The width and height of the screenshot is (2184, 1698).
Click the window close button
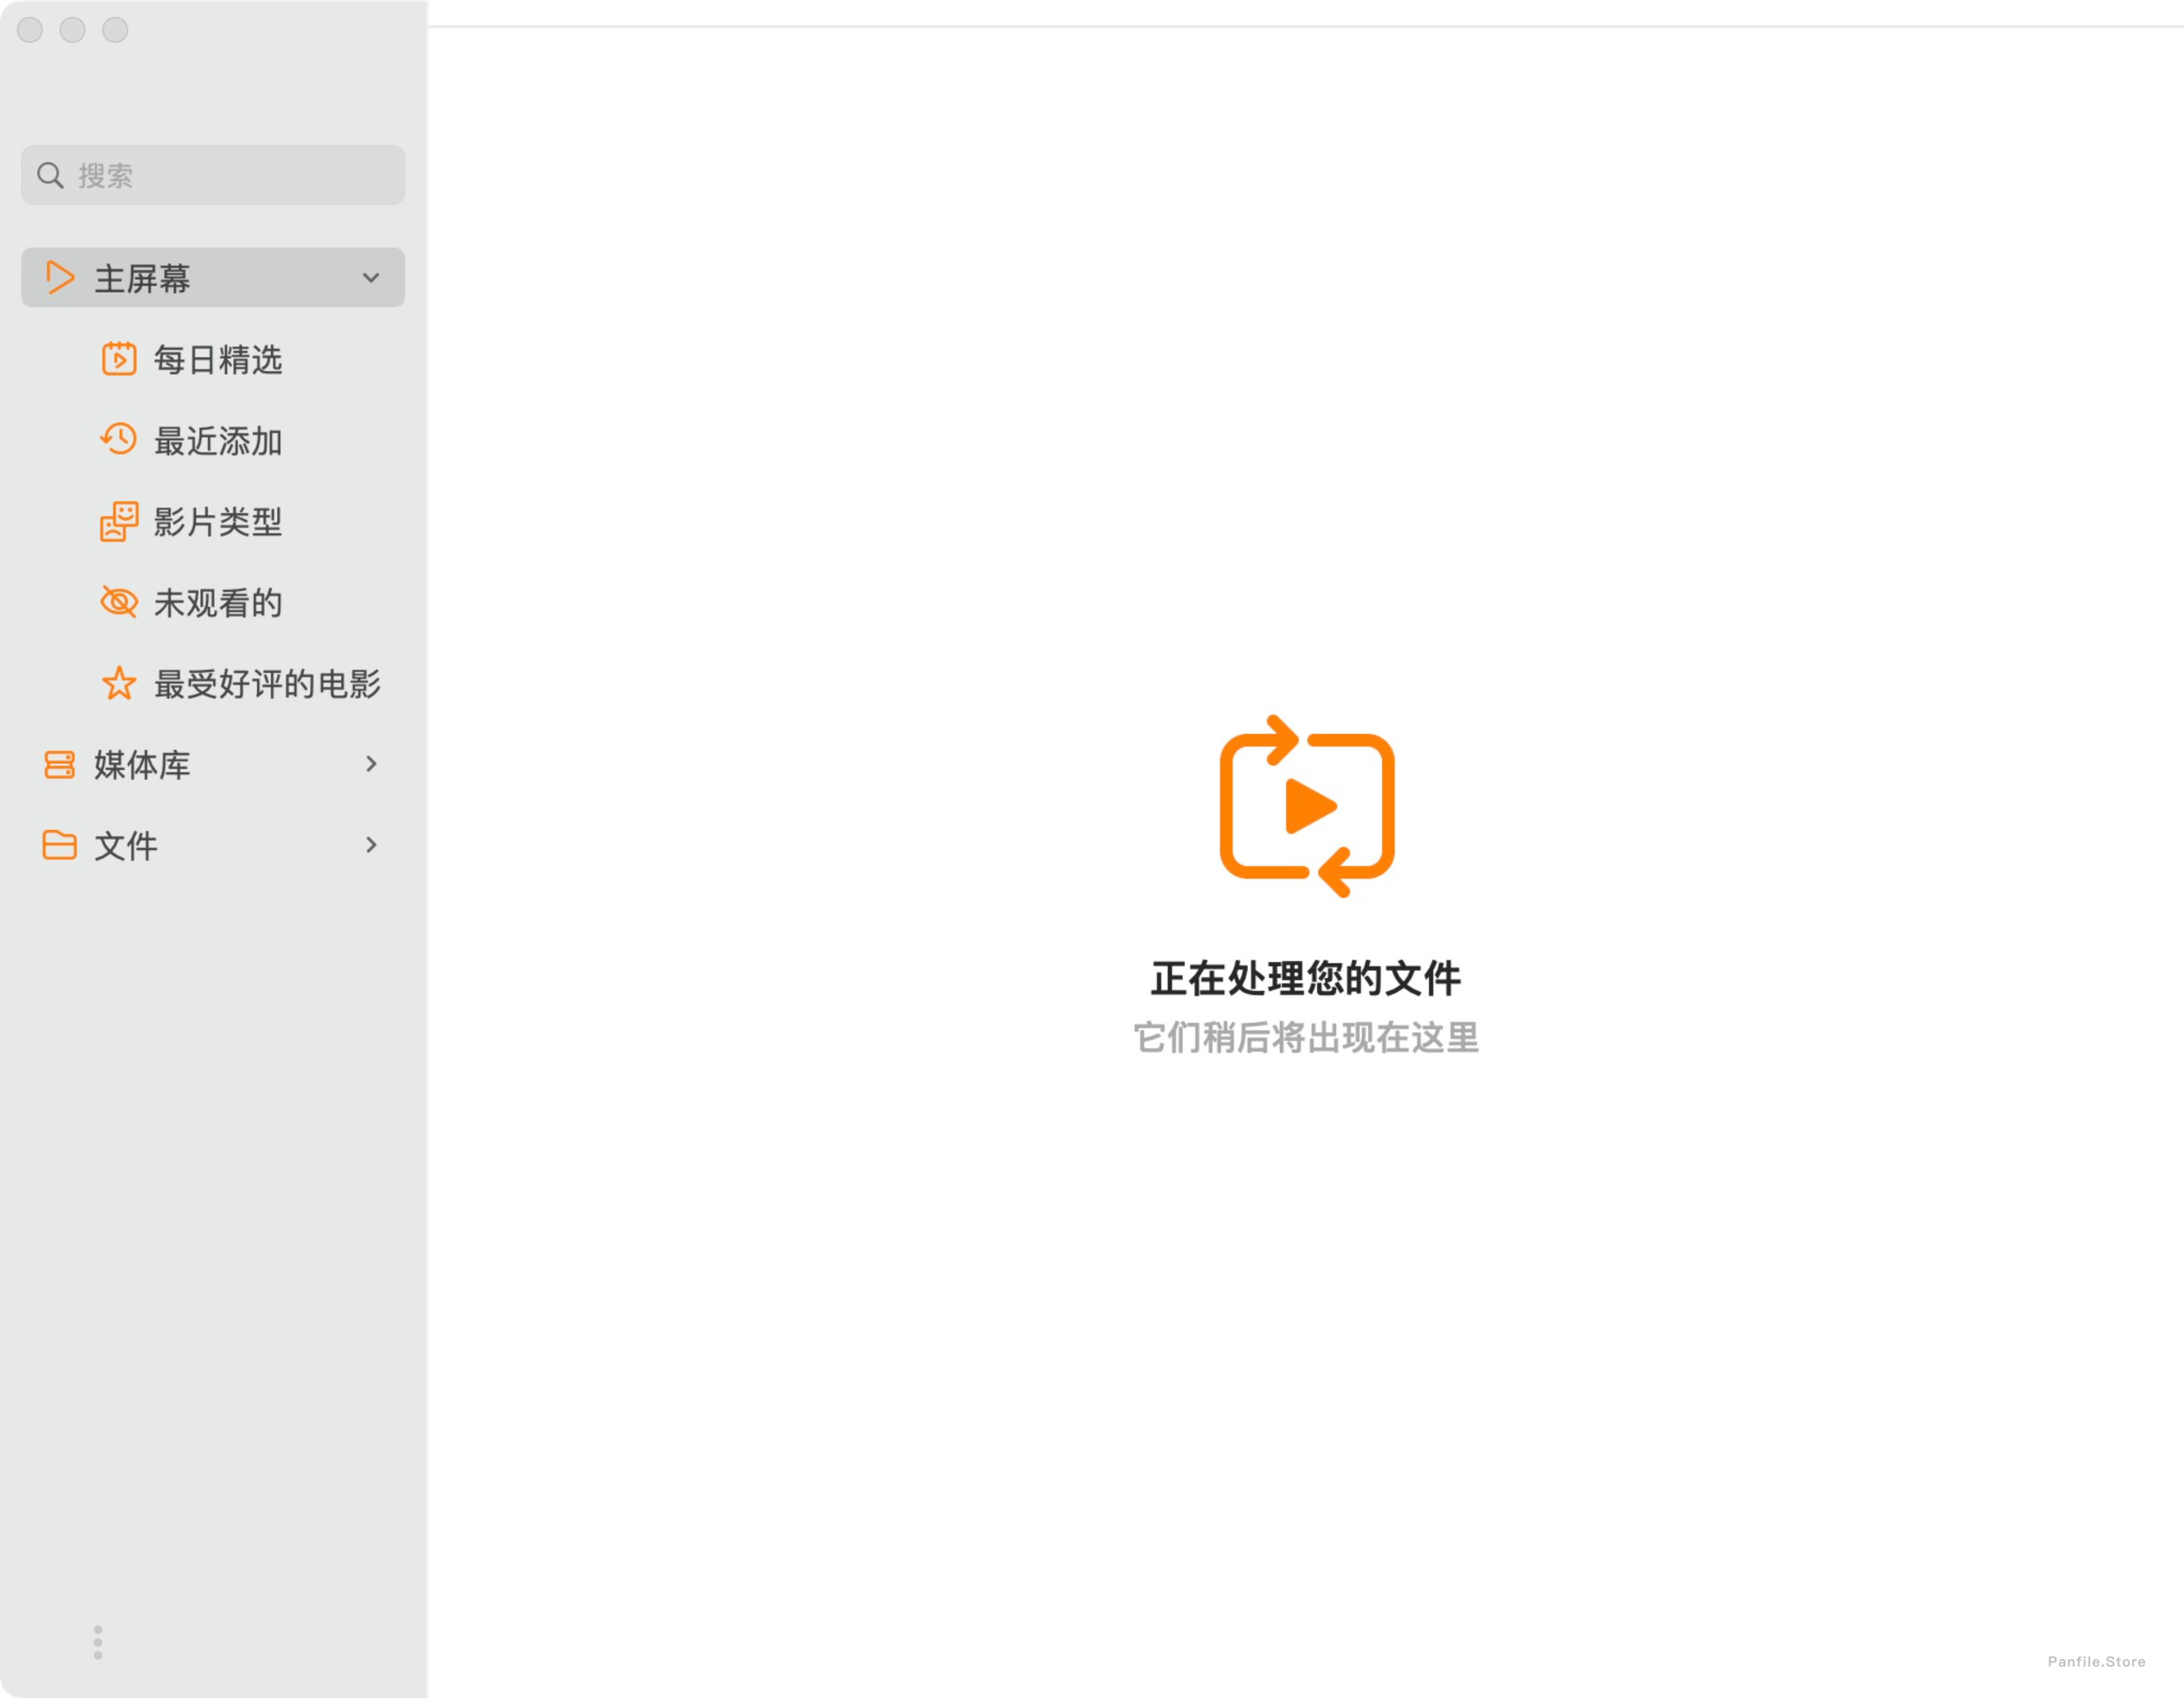[x=30, y=30]
